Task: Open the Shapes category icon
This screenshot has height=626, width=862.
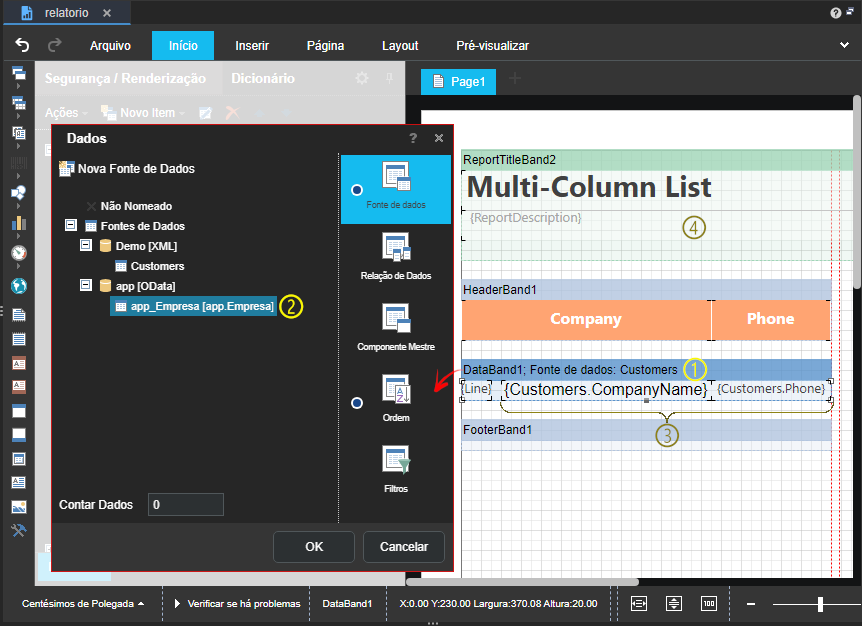Action: pyautogui.click(x=19, y=193)
